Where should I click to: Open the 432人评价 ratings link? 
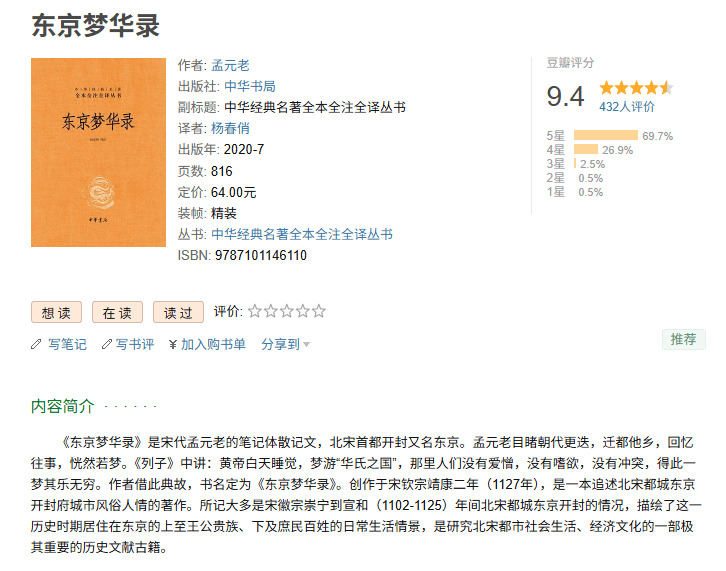click(x=627, y=106)
